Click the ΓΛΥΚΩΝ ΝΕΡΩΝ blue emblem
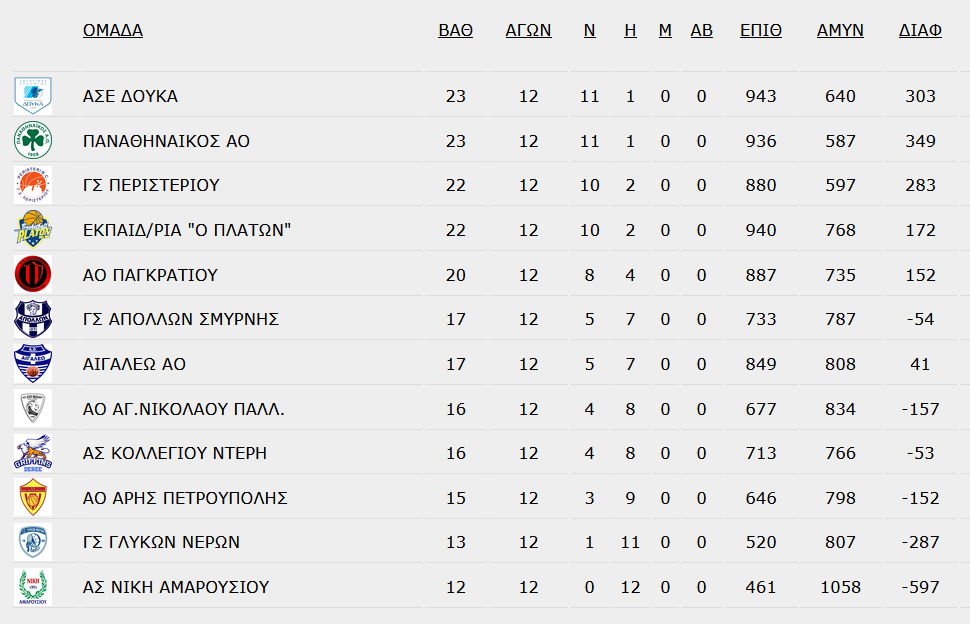Image resolution: width=970 pixels, height=624 pixels. tap(33, 542)
